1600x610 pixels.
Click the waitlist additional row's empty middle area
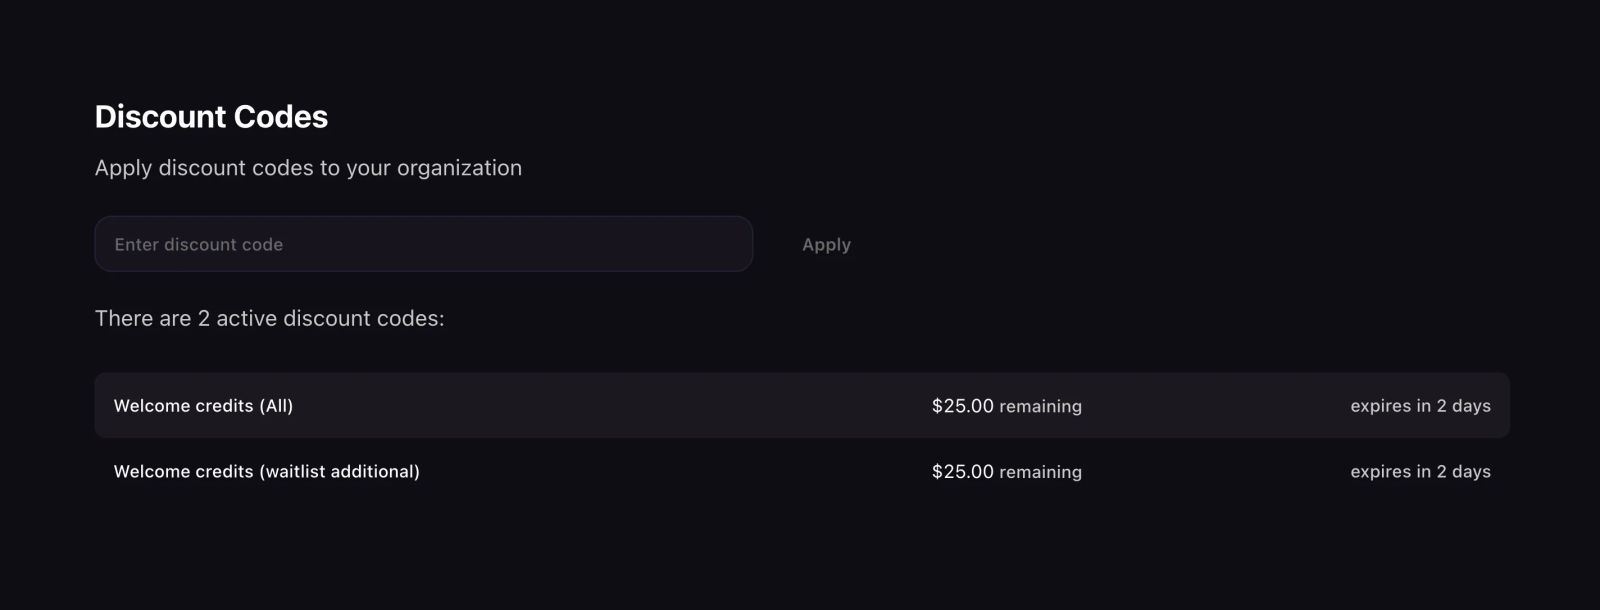tap(680, 472)
